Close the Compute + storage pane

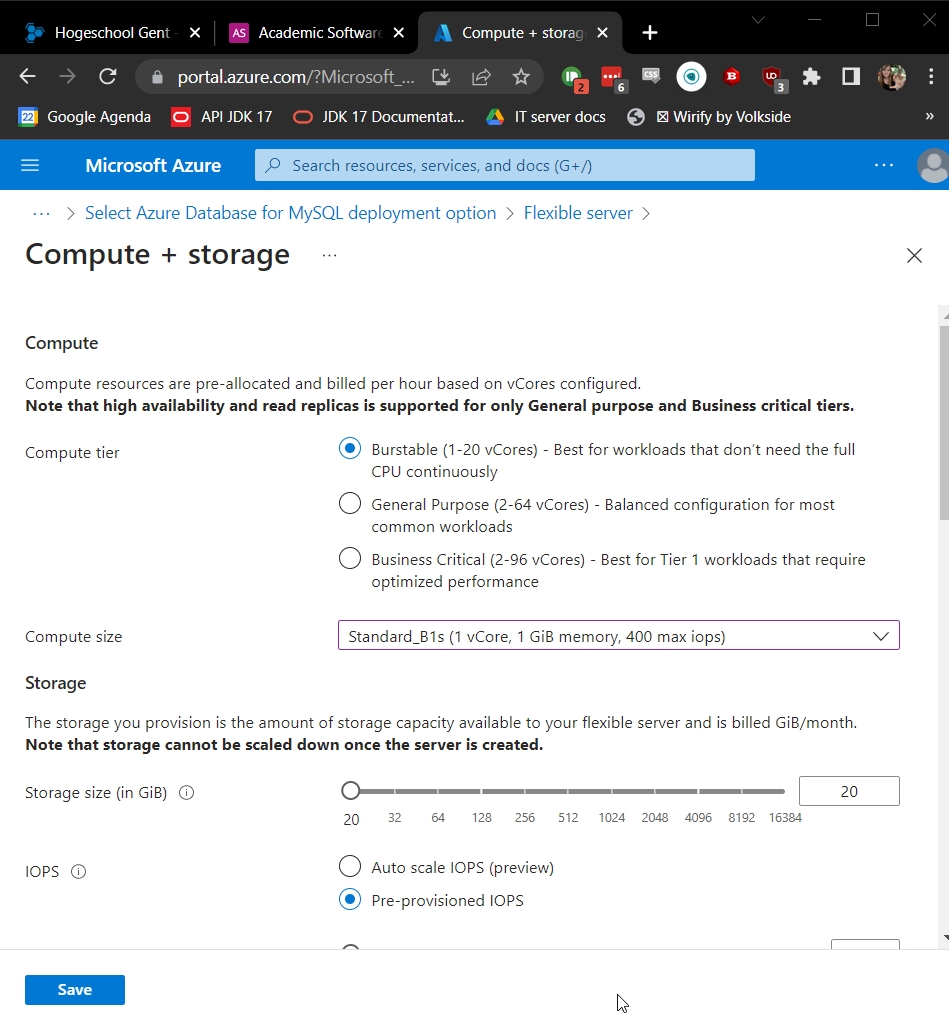(914, 256)
